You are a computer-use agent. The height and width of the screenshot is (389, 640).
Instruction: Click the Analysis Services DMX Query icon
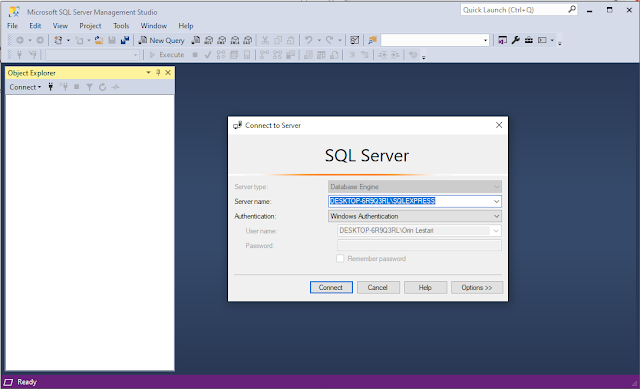(x=222, y=40)
